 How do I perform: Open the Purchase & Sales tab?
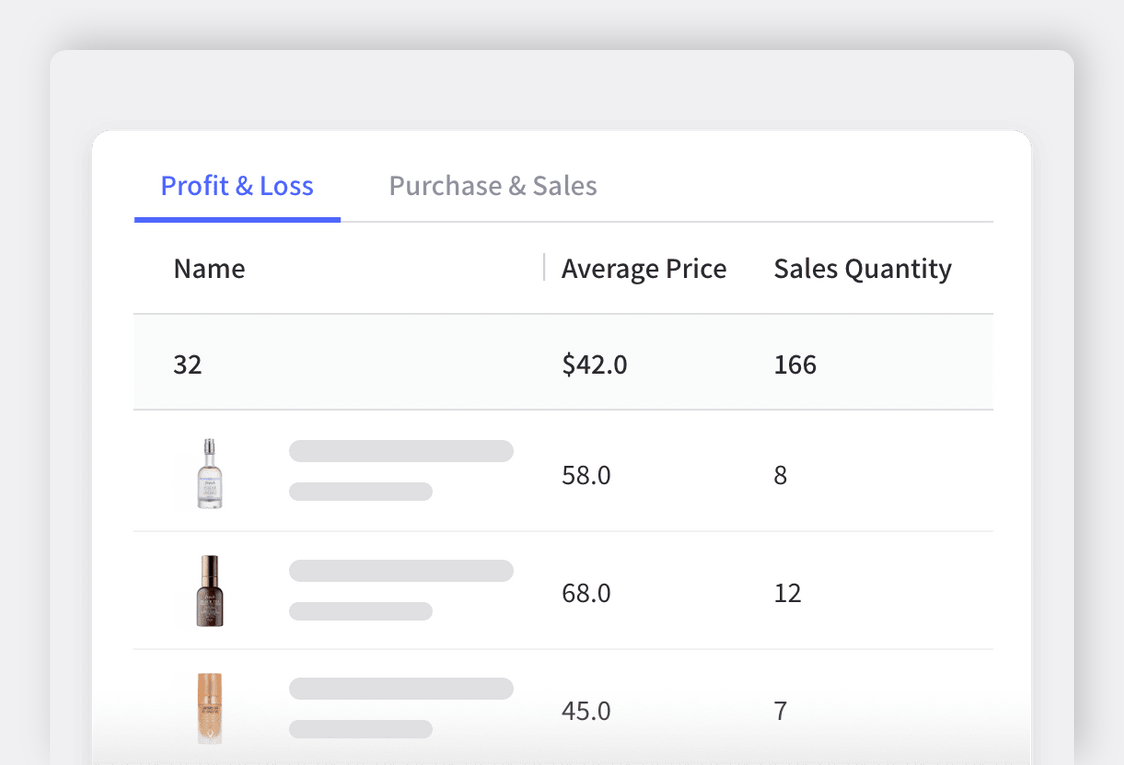[492, 186]
